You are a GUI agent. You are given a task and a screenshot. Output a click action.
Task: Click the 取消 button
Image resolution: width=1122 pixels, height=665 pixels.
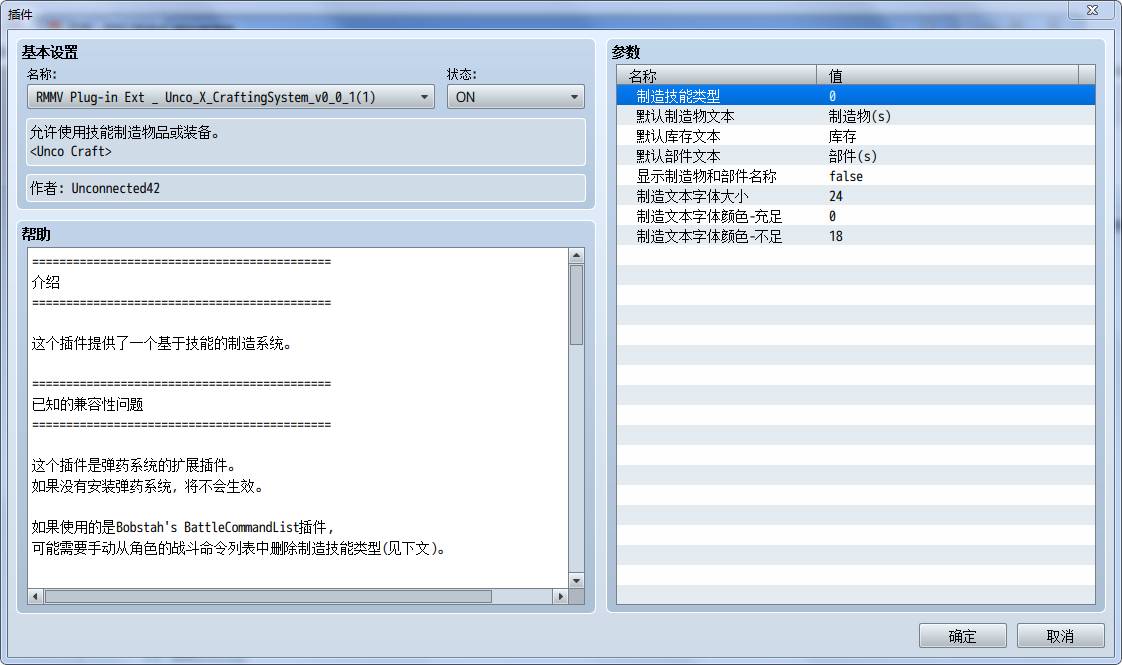tap(1060, 636)
